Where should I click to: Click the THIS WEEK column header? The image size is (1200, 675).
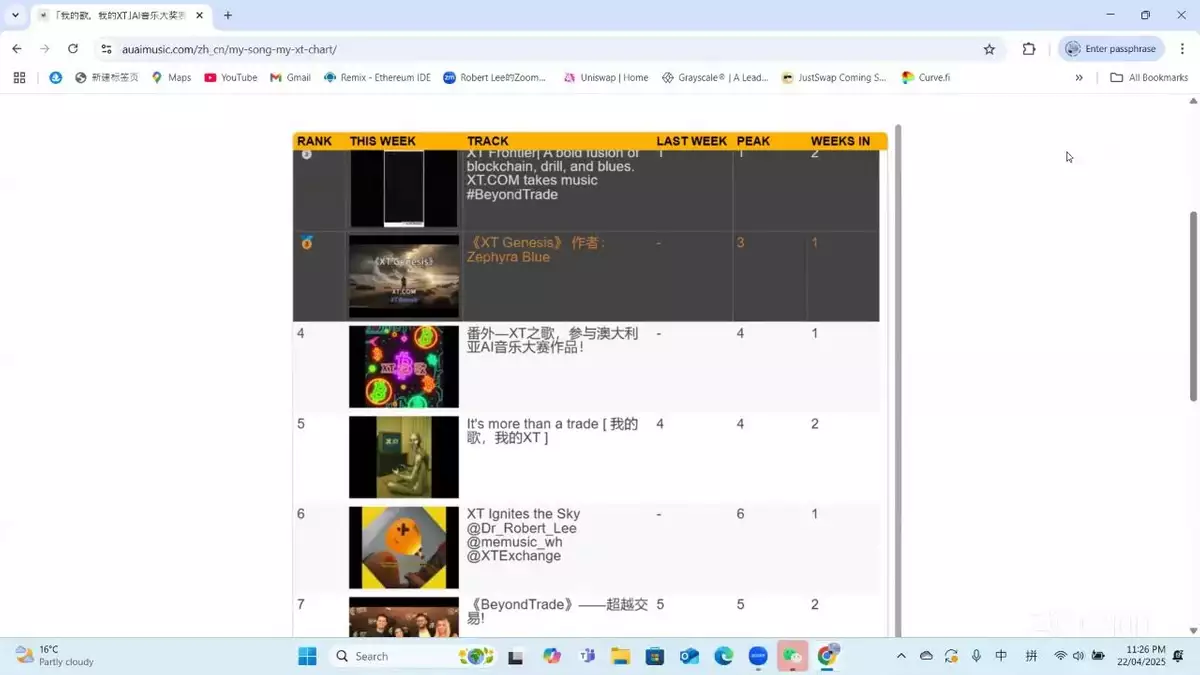(x=383, y=141)
